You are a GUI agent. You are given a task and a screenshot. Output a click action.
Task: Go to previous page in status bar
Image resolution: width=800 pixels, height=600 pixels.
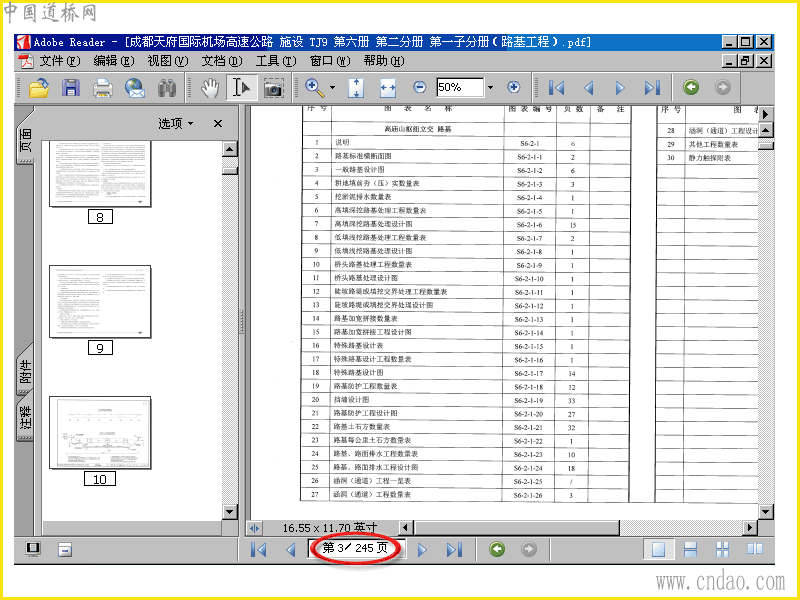click(x=291, y=549)
